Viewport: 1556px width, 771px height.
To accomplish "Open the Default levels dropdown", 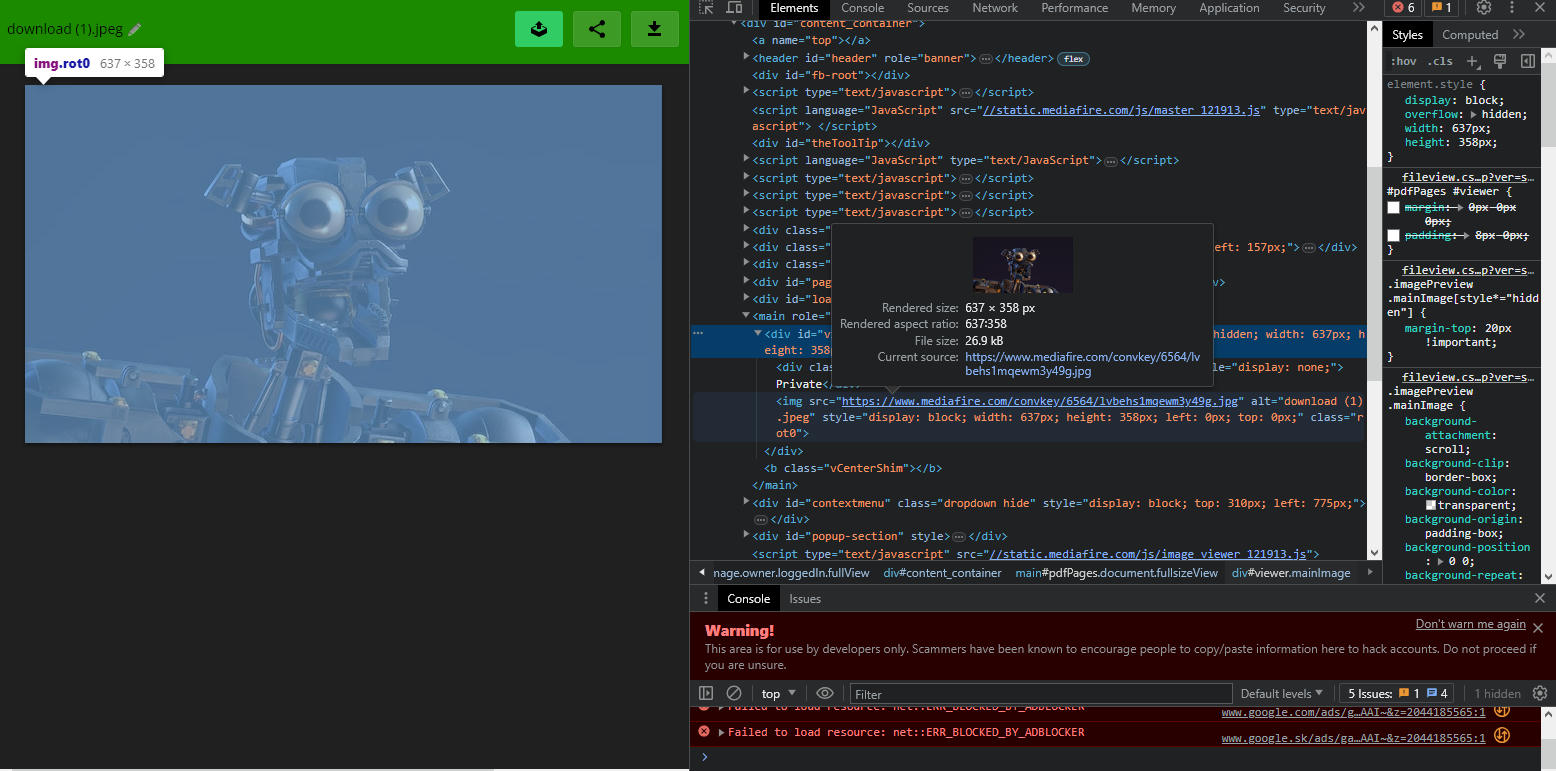I will coord(1281,694).
